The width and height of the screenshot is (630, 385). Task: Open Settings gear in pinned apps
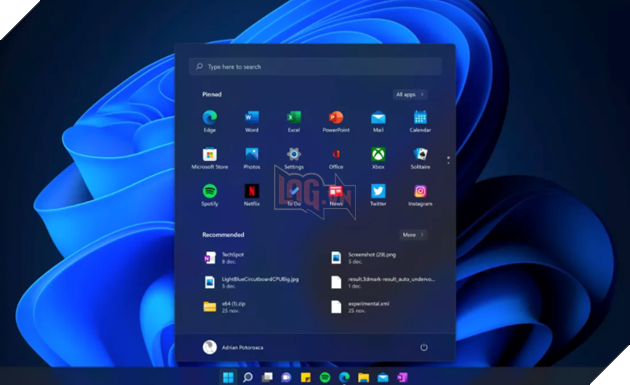click(x=294, y=158)
